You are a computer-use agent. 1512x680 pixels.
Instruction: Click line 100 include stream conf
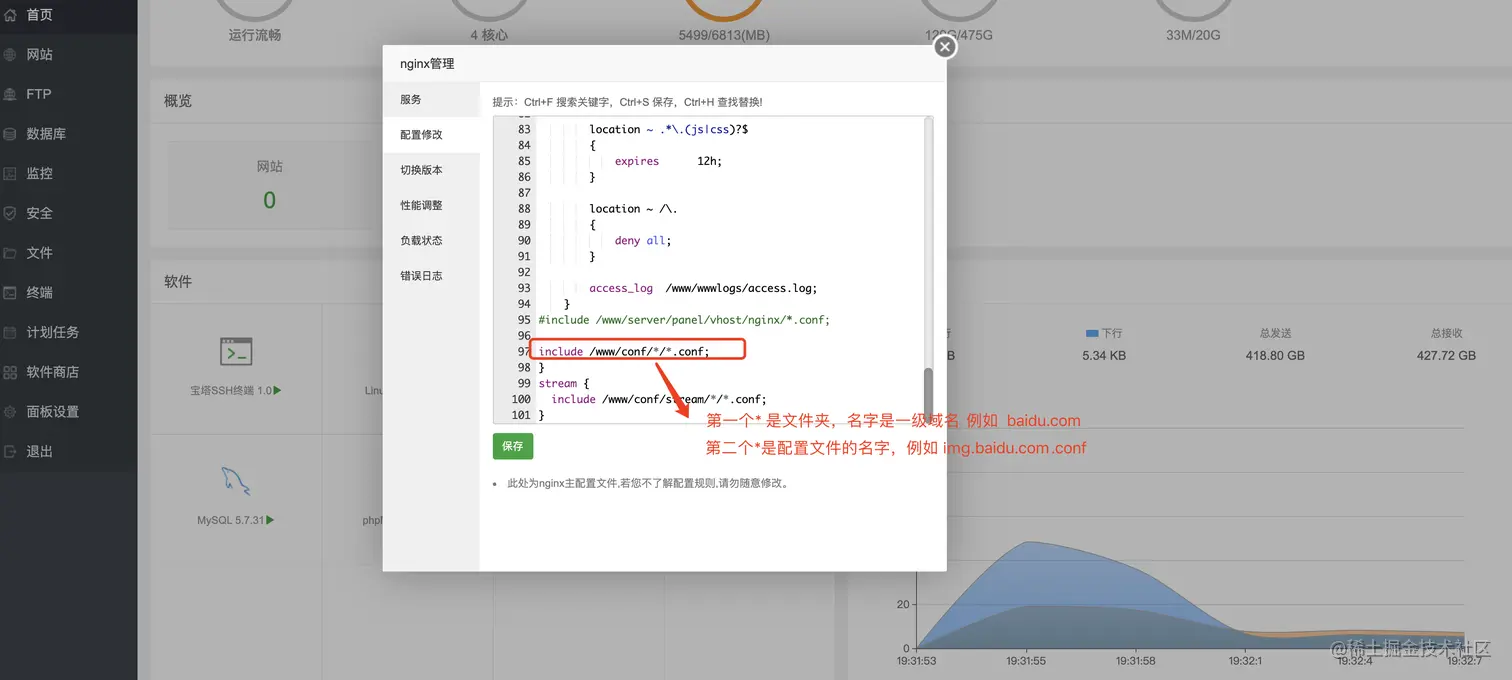coord(659,399)
